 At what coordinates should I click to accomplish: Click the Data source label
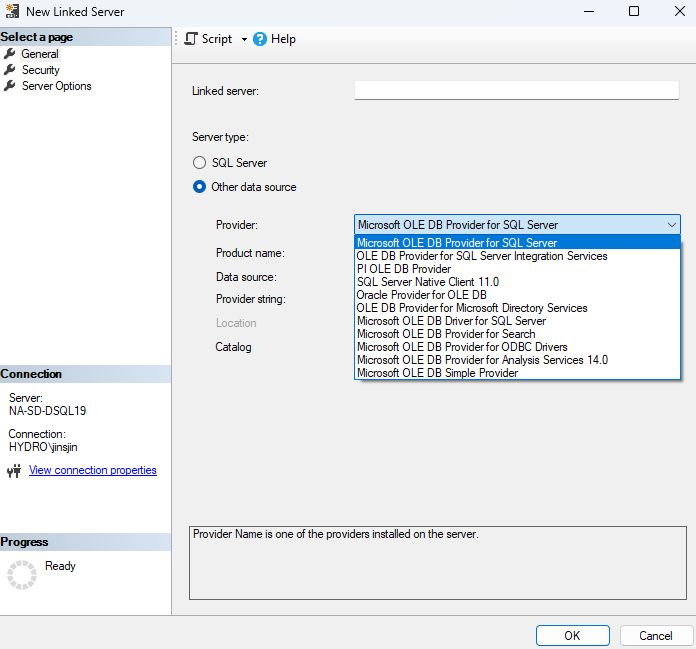pyautogui.click(x=246, y=277)
